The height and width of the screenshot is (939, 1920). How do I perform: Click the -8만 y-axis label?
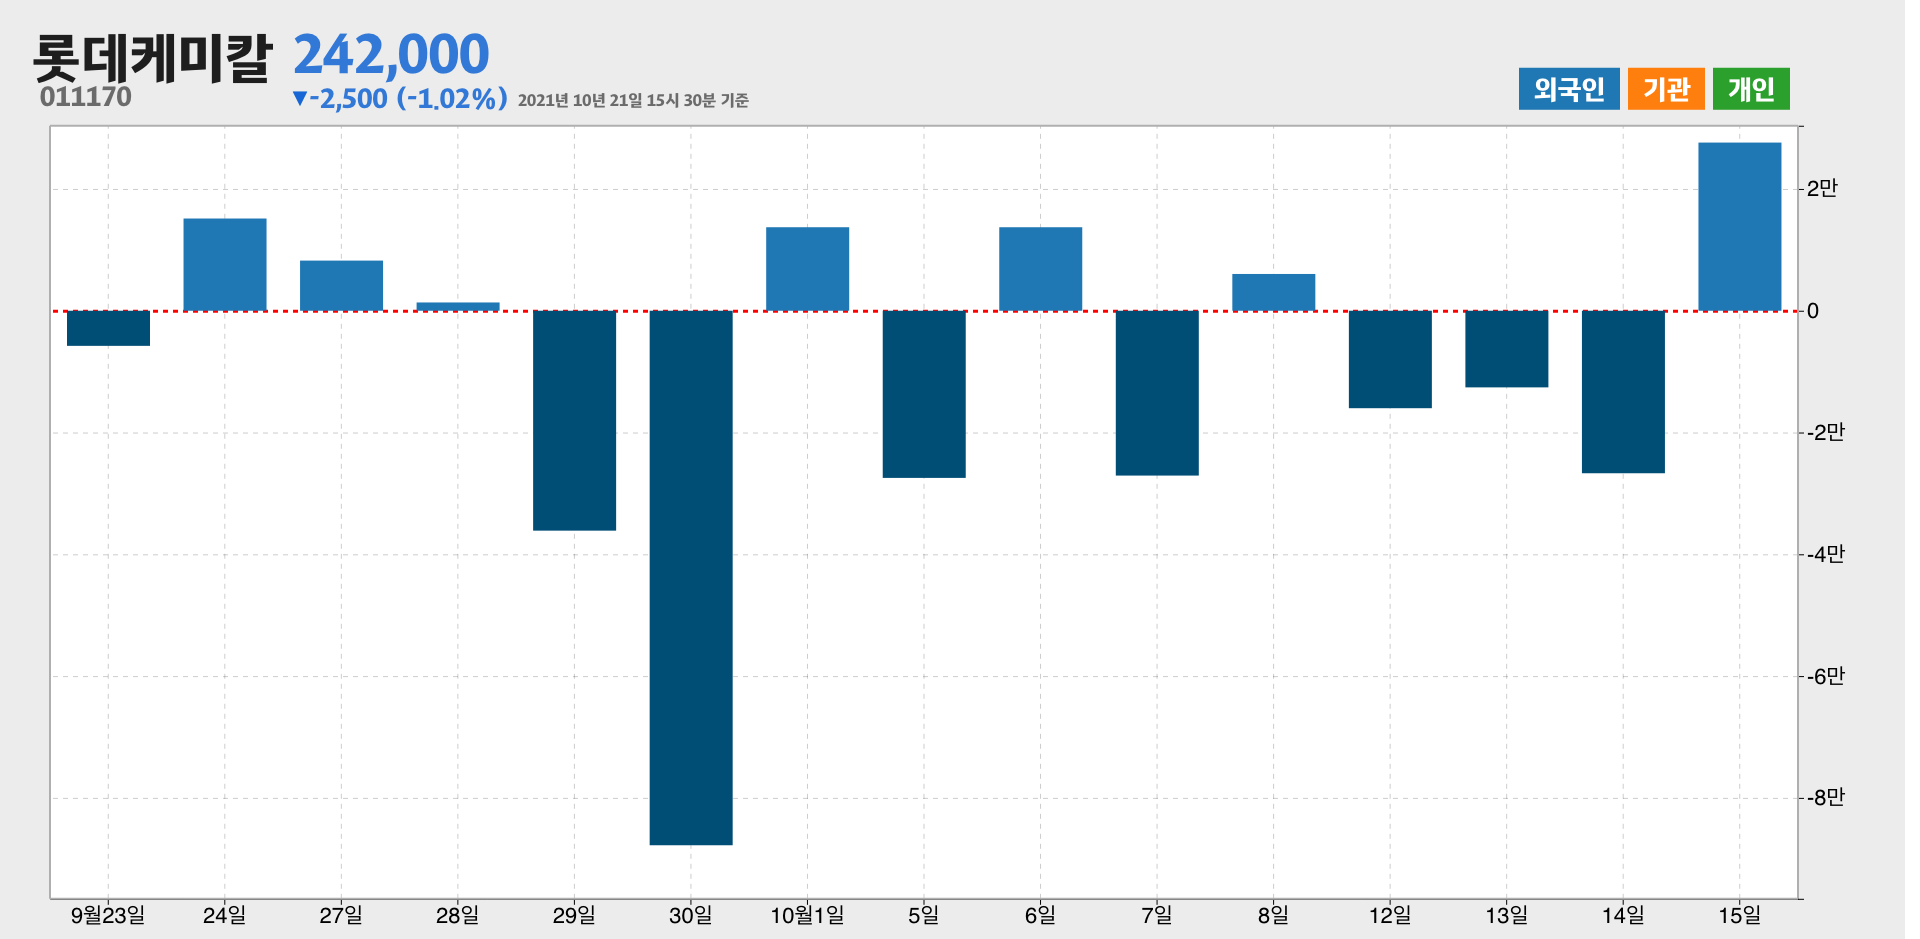coord(1825,797)
